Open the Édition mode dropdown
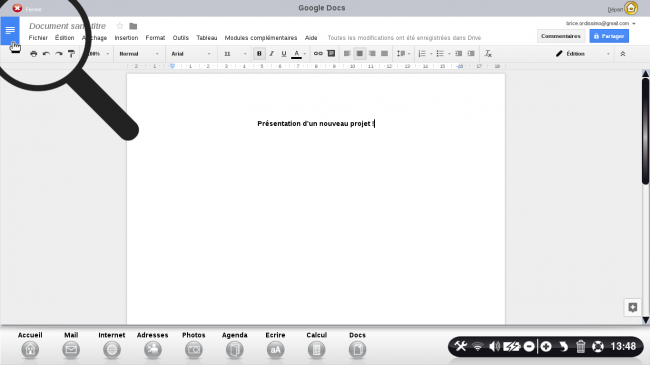 click(582, 54)
